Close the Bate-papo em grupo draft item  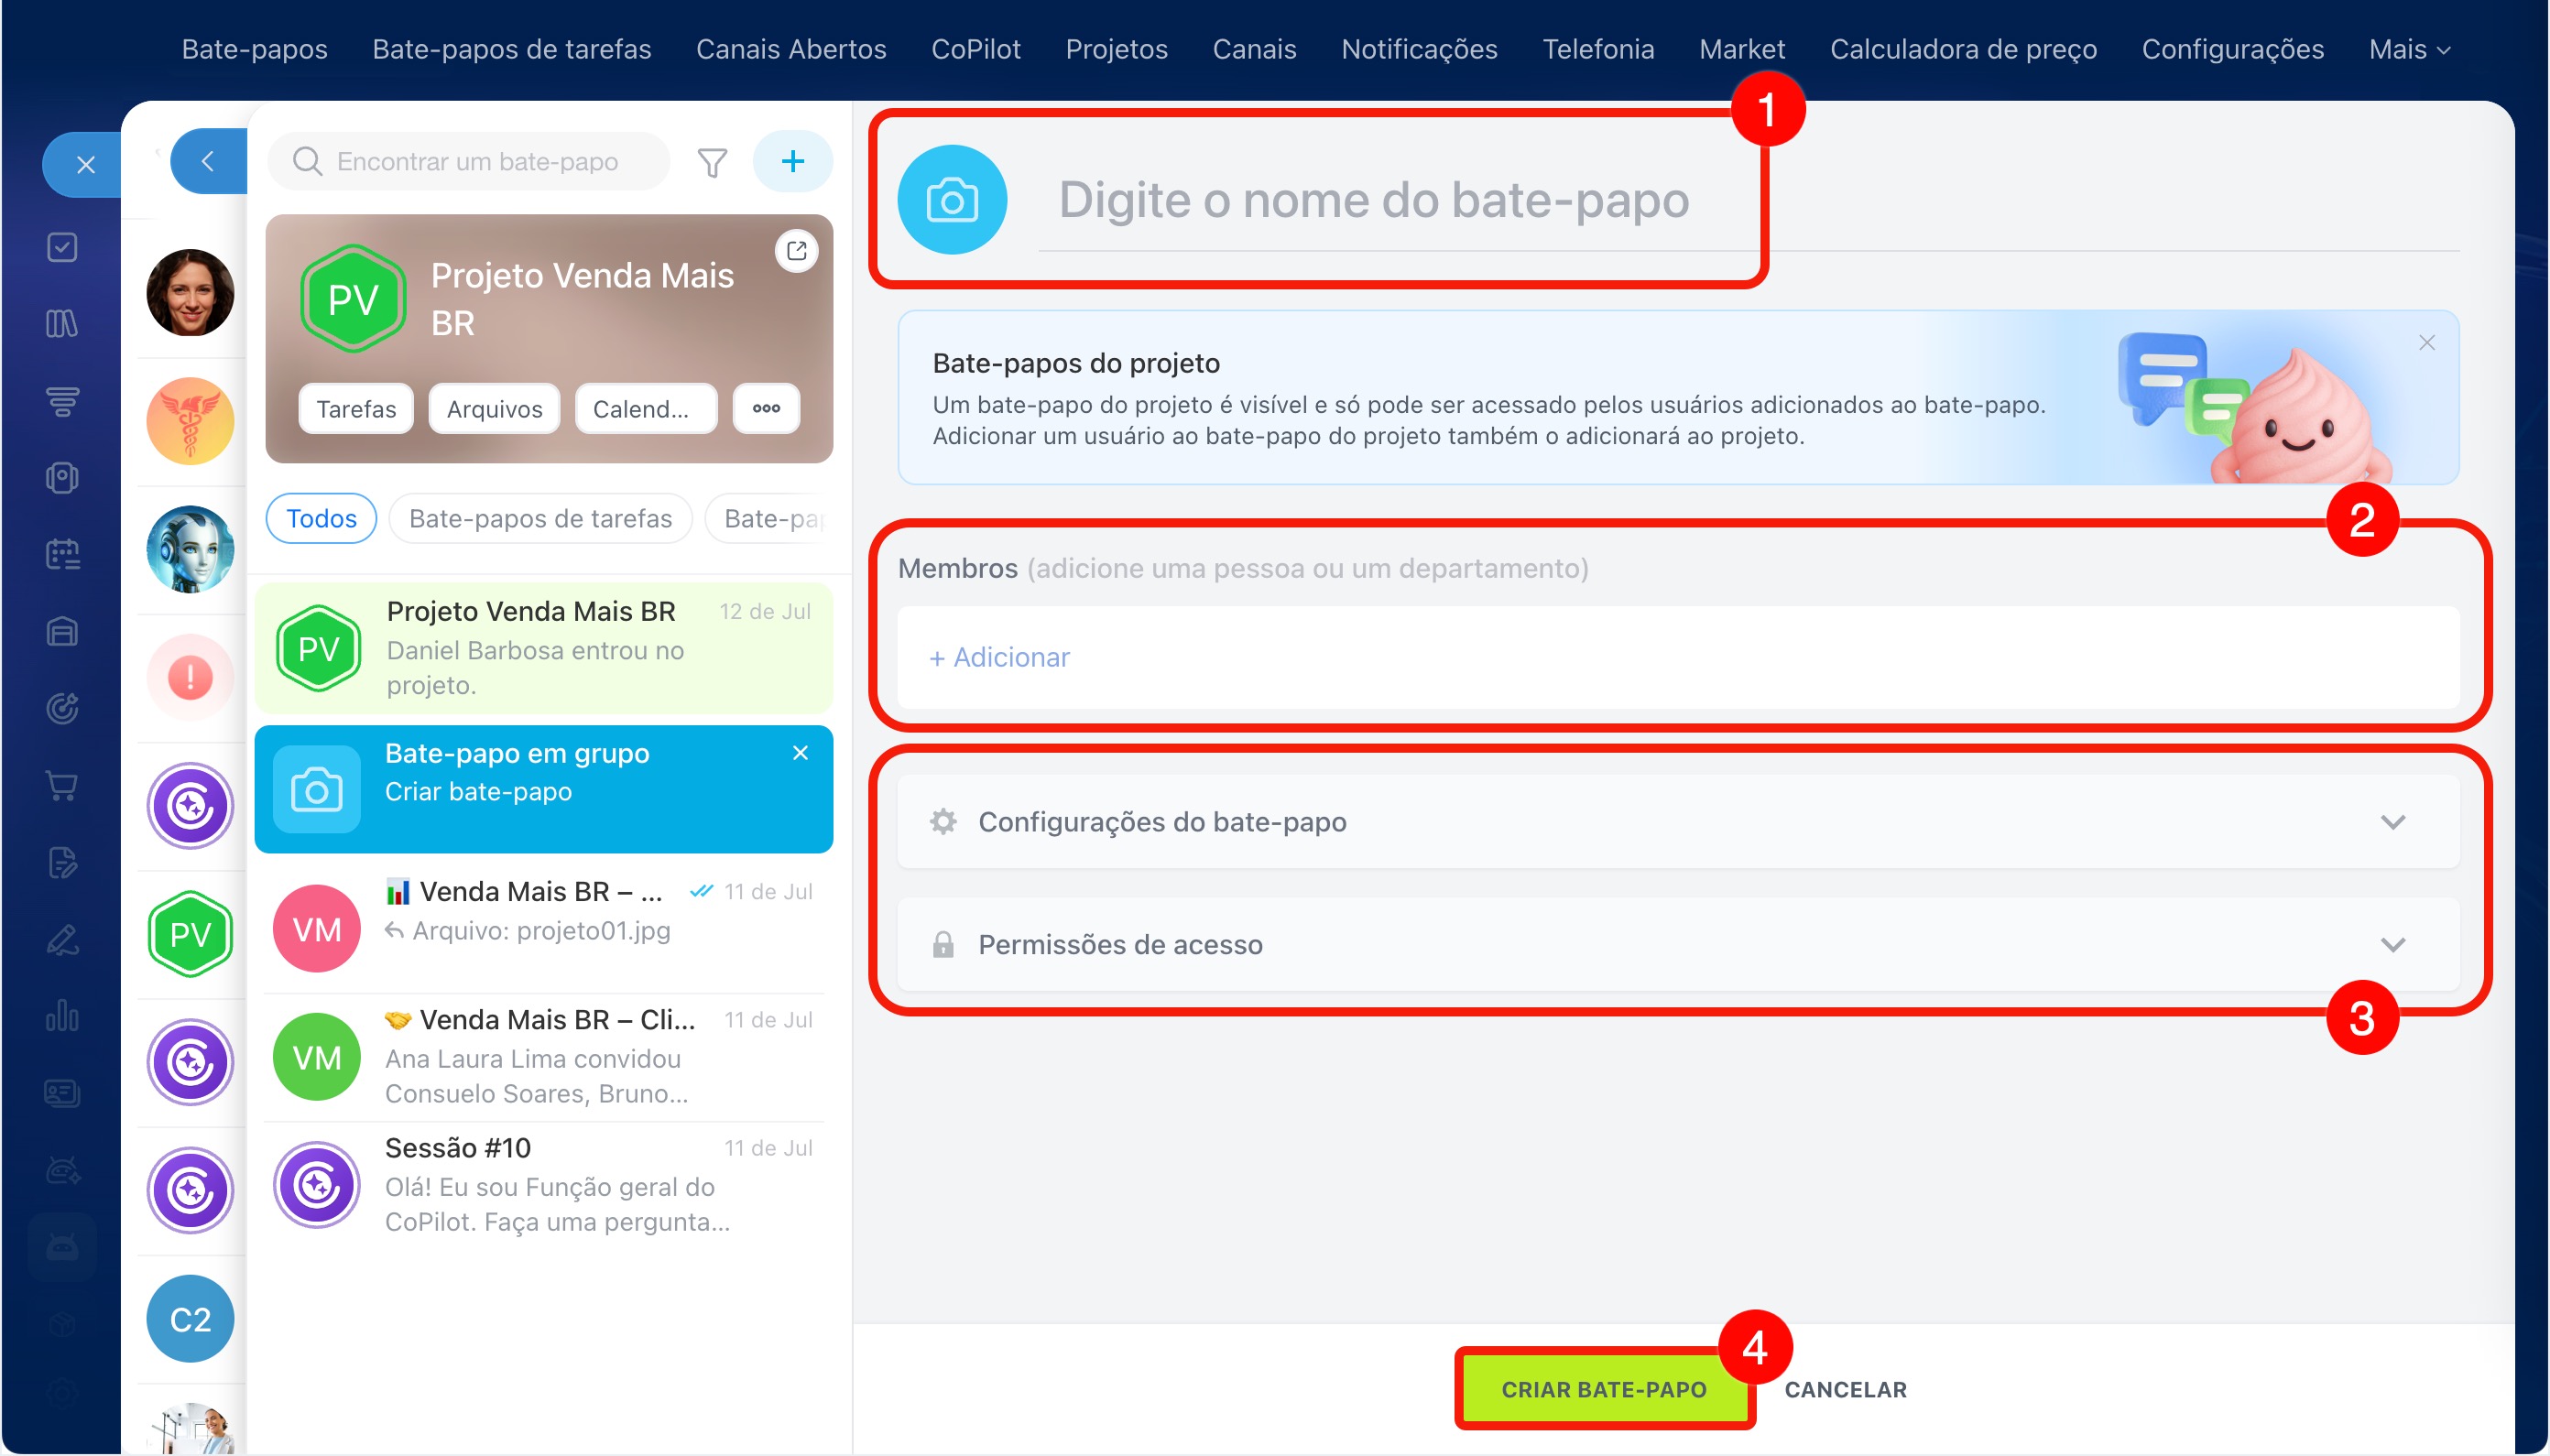800,753
